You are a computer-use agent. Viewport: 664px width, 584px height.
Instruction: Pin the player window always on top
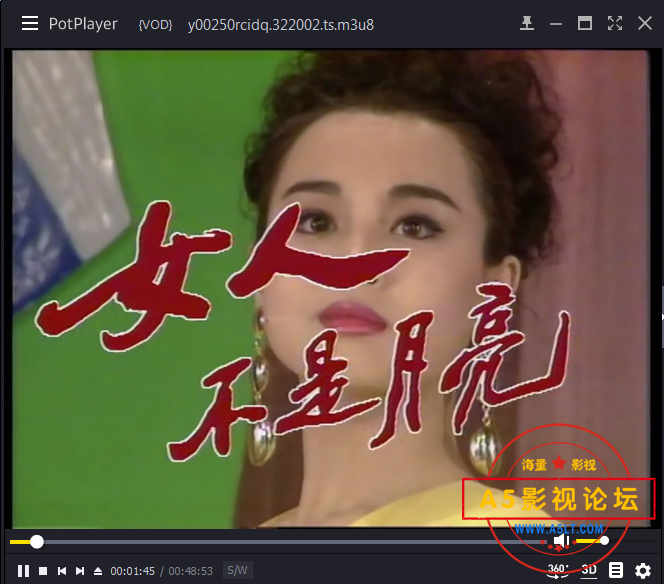(x=527, y=23)
